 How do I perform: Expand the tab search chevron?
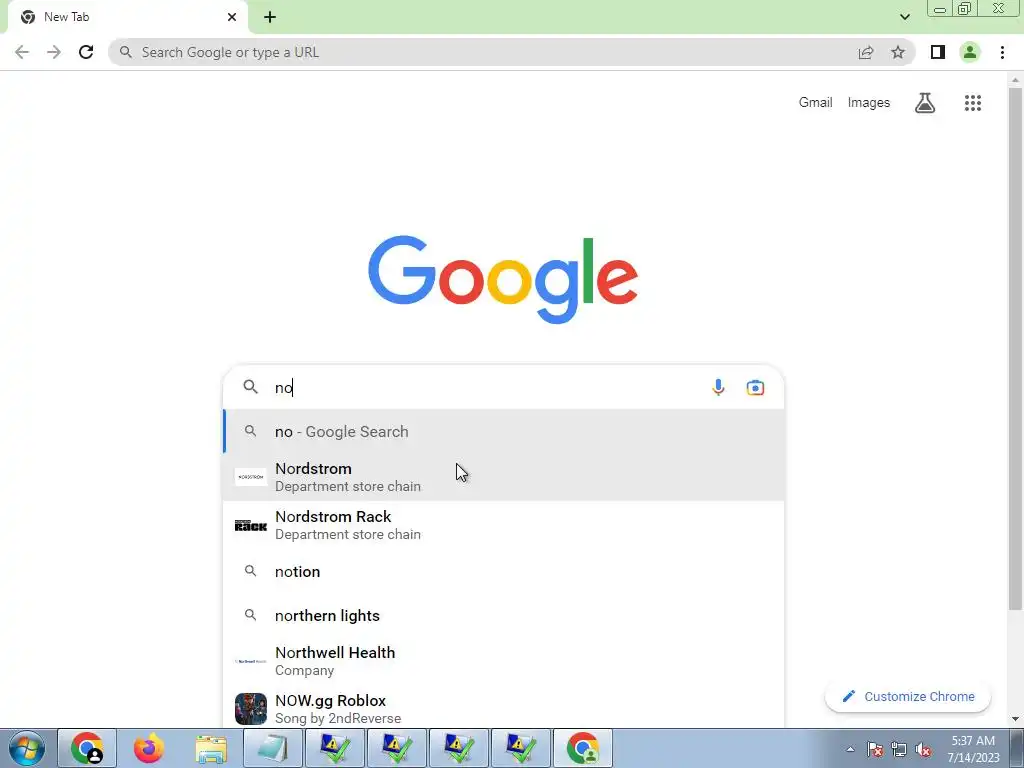[x=904, y=17]
